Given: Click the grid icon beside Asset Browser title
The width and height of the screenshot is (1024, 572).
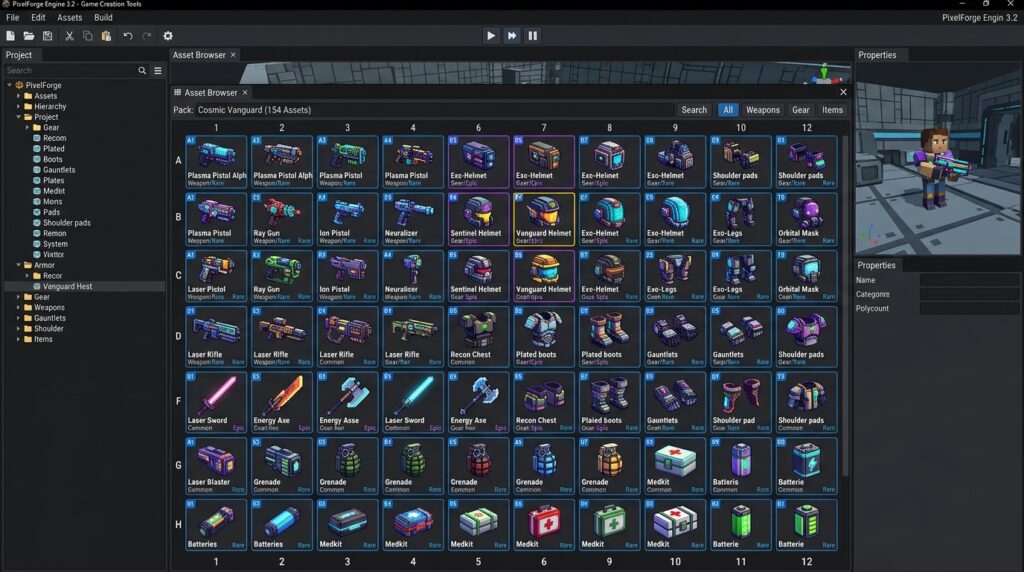Looking at the screenshot, I should tap(178, 93).
